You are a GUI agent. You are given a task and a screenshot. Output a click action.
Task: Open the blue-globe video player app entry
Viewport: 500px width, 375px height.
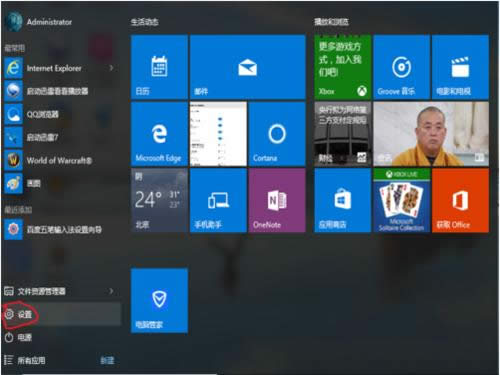click(x=62, y=91)
